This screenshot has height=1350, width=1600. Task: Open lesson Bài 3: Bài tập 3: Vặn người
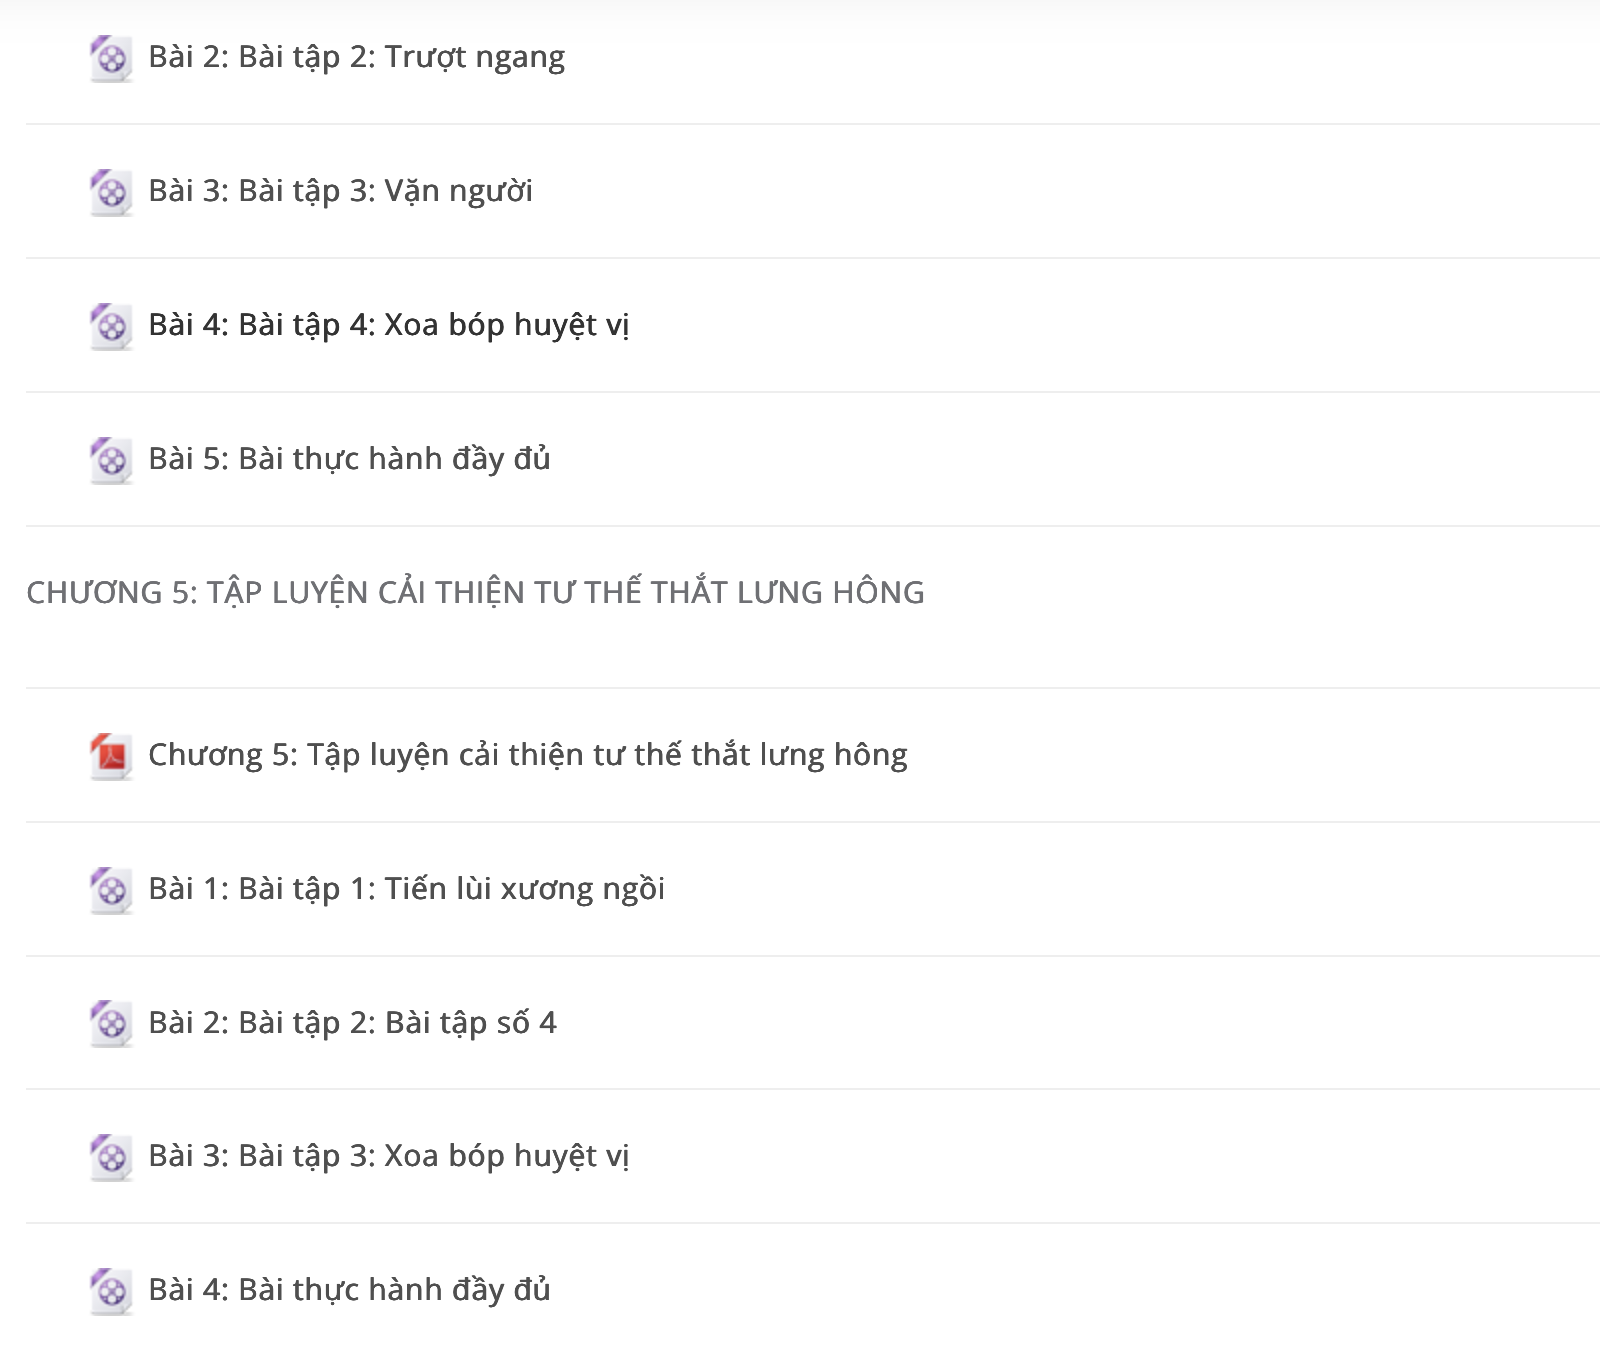coord(340,191)
